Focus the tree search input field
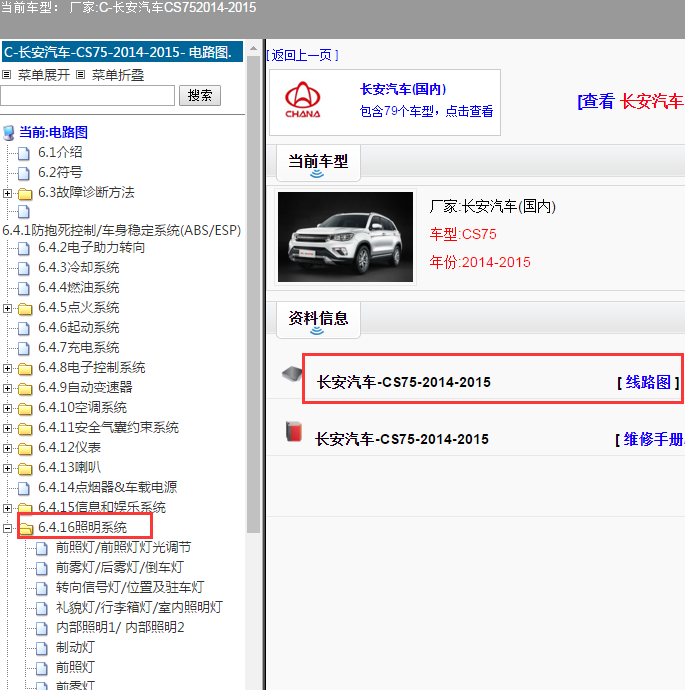685x690 pixels. [88, 95]
